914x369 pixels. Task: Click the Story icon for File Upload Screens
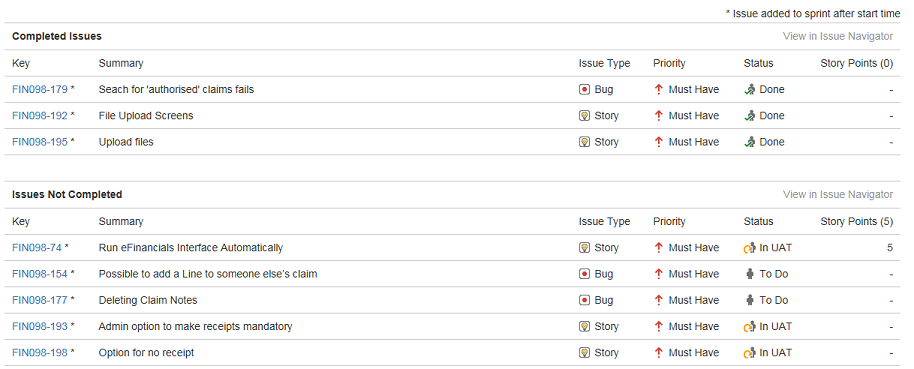584,116
